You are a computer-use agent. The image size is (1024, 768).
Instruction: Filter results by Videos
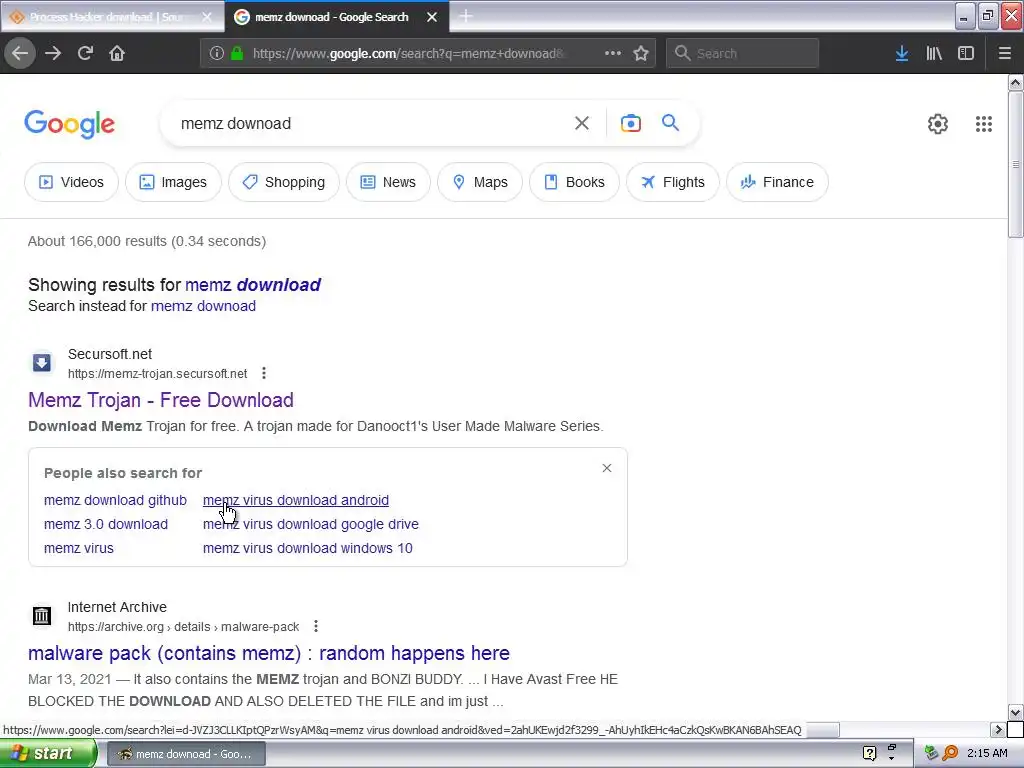point(71,182)
